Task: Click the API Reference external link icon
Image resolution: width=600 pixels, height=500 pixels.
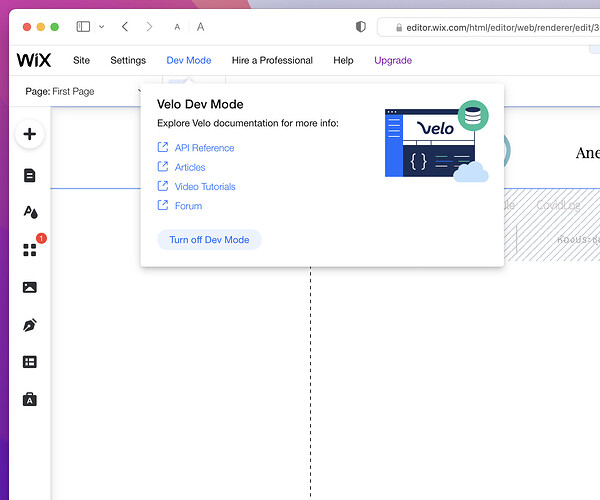Action: tap(163, 147)
